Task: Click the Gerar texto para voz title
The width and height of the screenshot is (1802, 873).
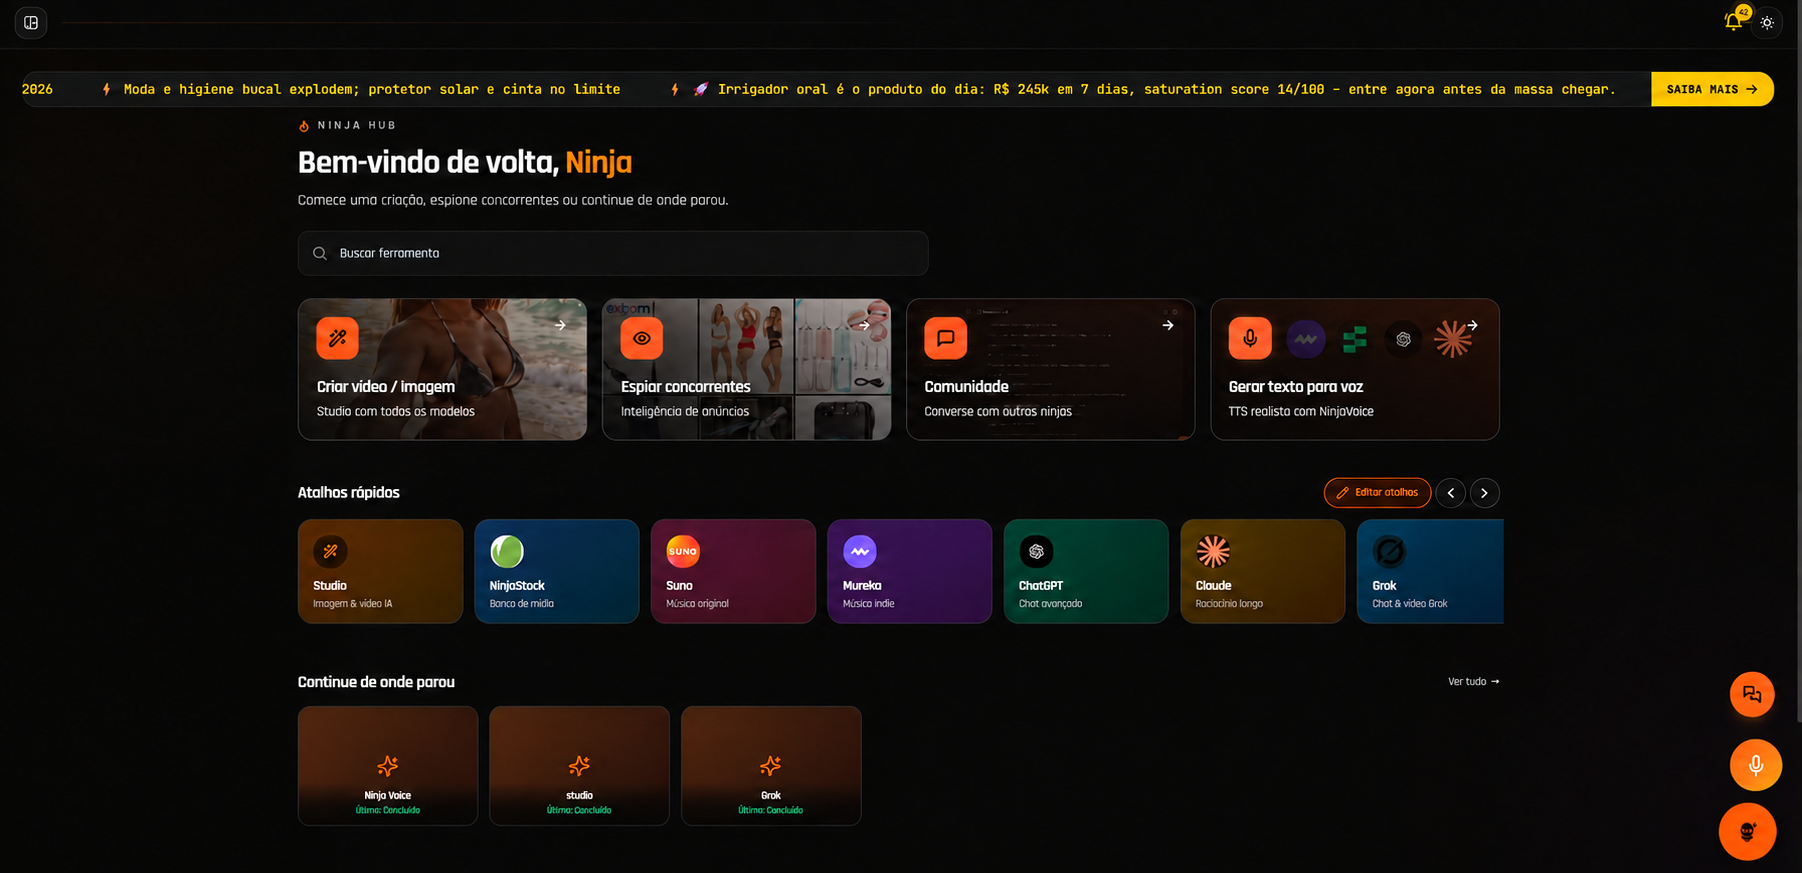Action: (x=1296, y=387)
